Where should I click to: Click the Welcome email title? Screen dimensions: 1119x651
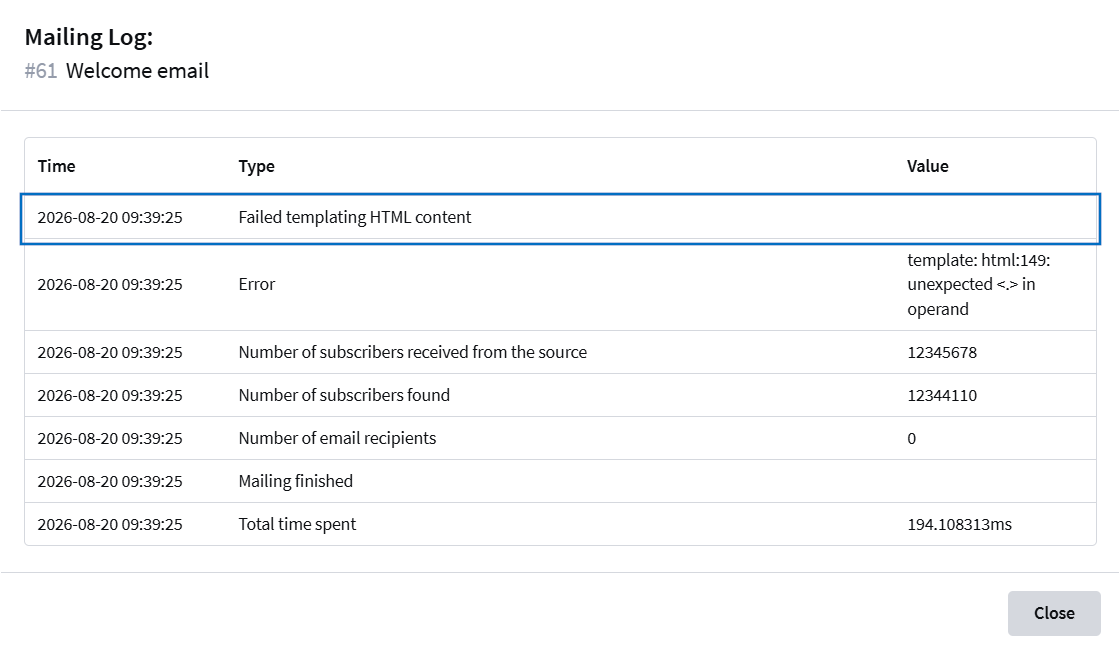pyautogui.click(x=138, y=71)
